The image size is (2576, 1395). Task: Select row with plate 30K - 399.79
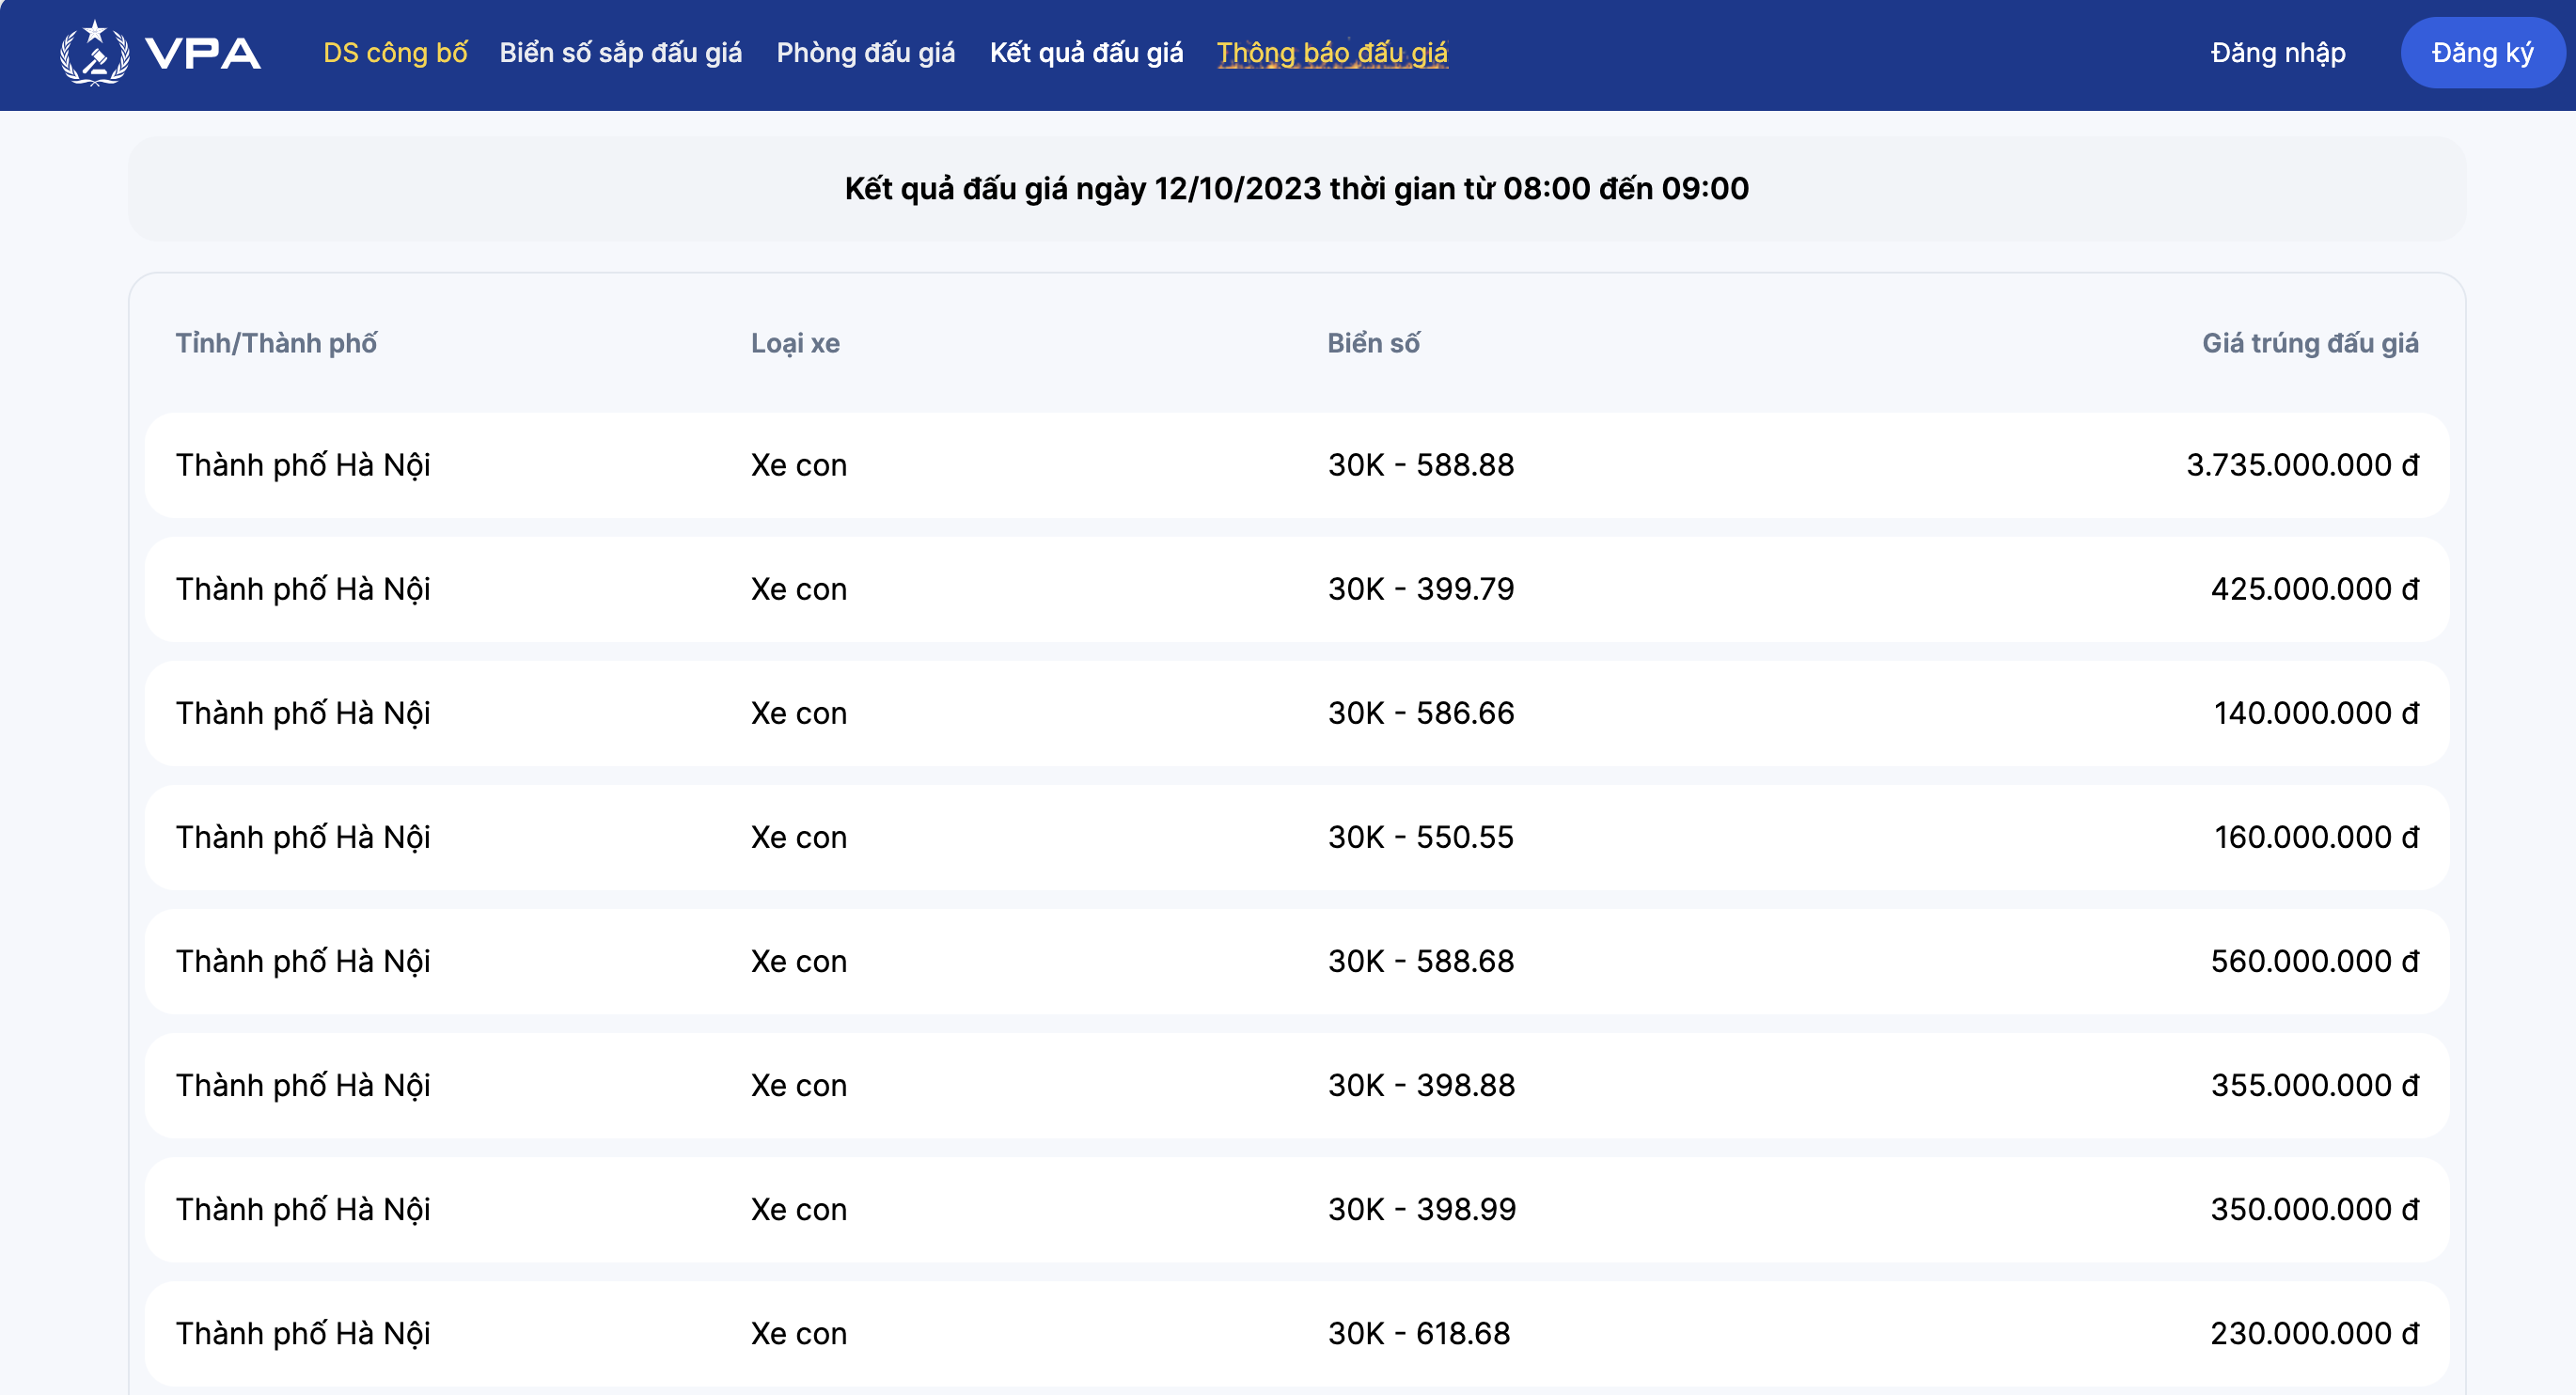coord(1420,589)
